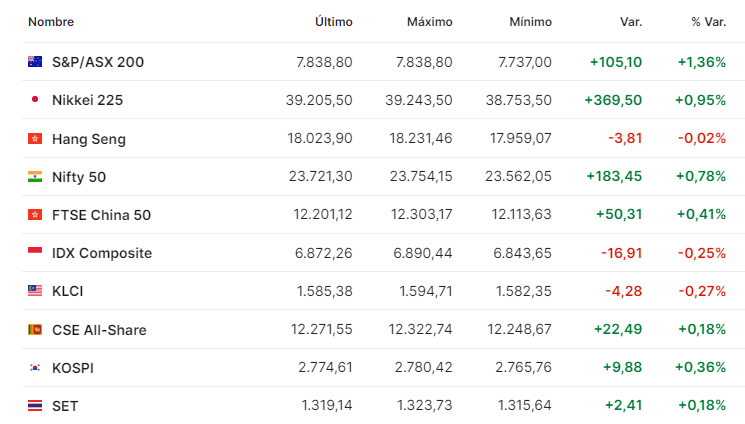Screen dimensions: 745x424
Task: Click the Indonesia flag beside IDX Composite
Action: click(35, 252)
